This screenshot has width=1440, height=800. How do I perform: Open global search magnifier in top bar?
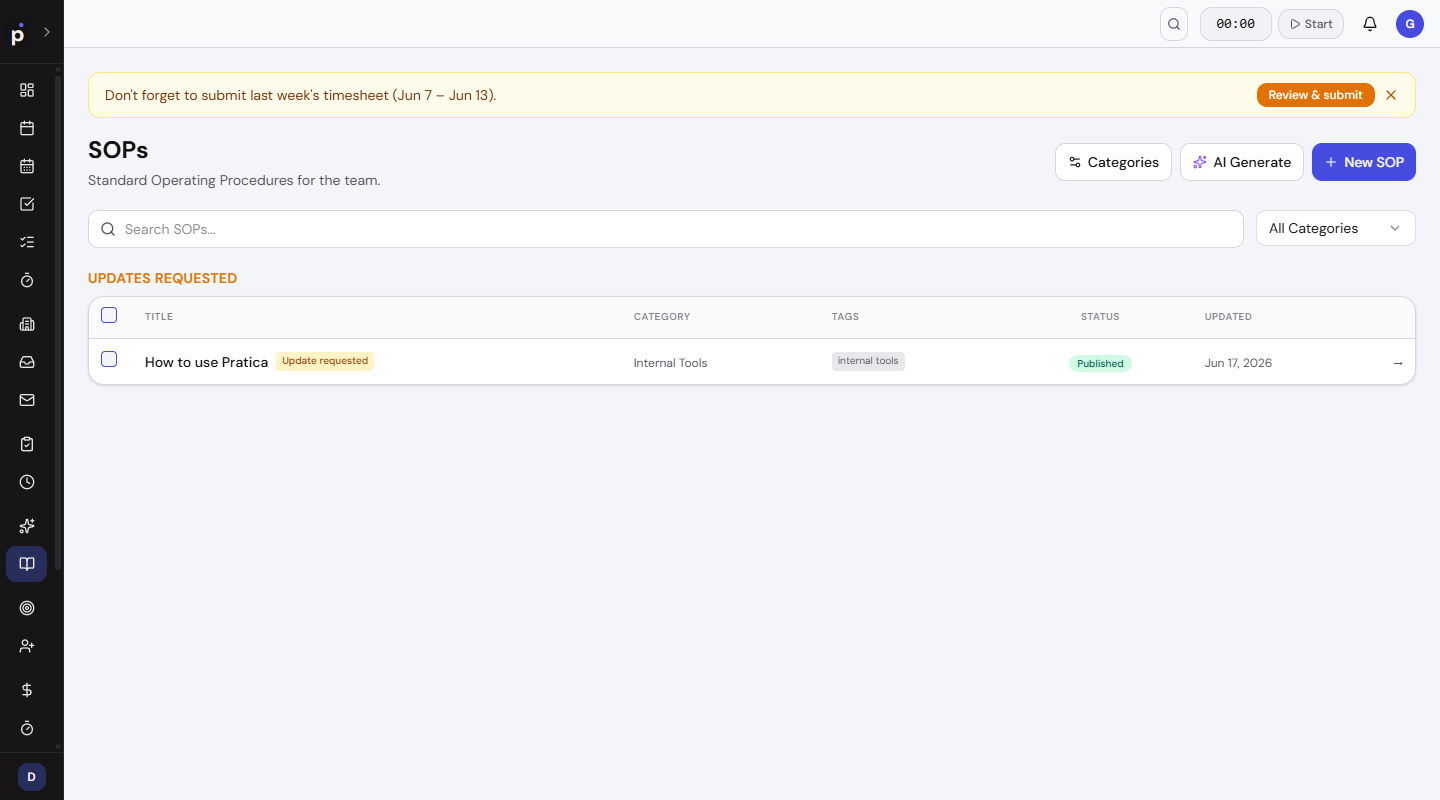tap(1174, 24)
